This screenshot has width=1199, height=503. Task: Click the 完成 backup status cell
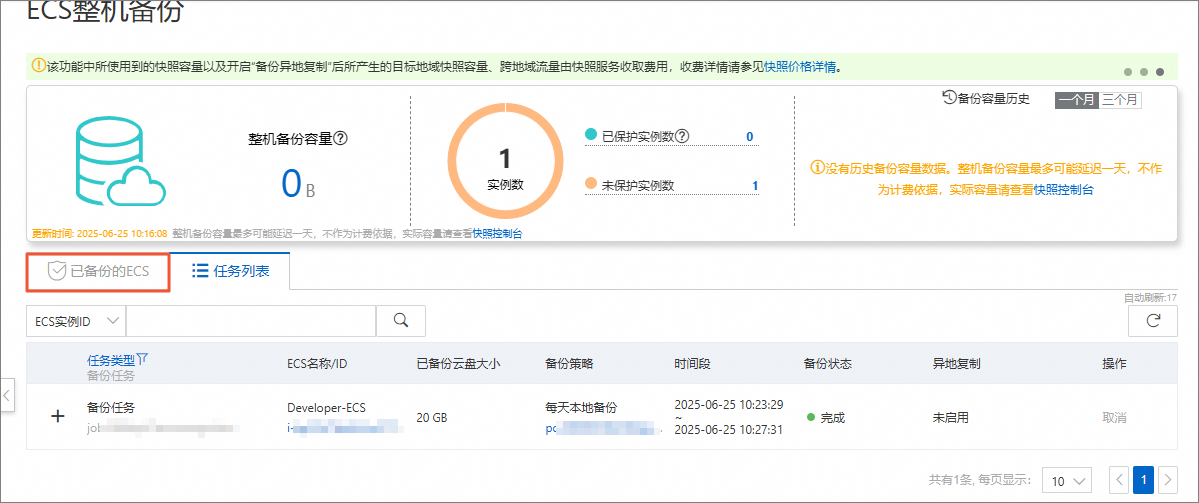pos(826,418)
